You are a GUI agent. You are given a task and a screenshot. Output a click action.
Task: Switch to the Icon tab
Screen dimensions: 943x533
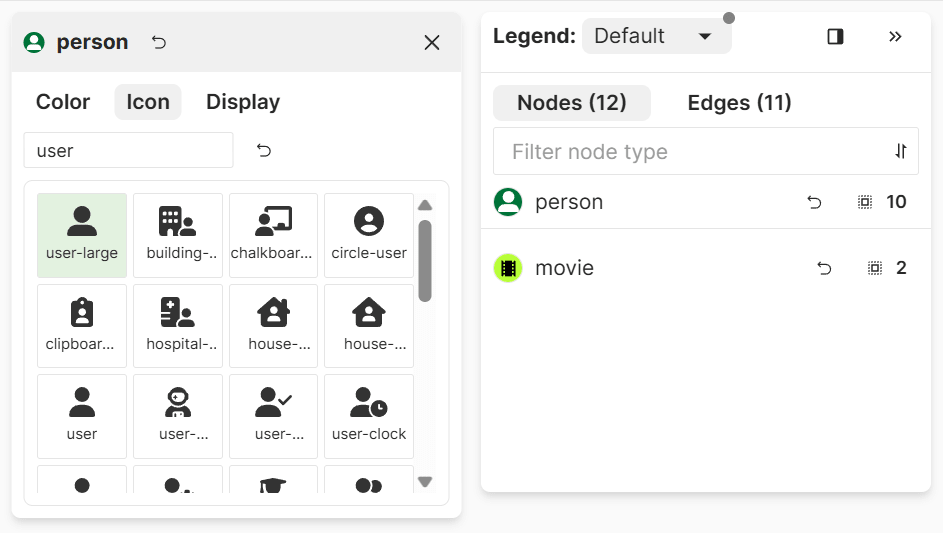click(x=148, y=102)
